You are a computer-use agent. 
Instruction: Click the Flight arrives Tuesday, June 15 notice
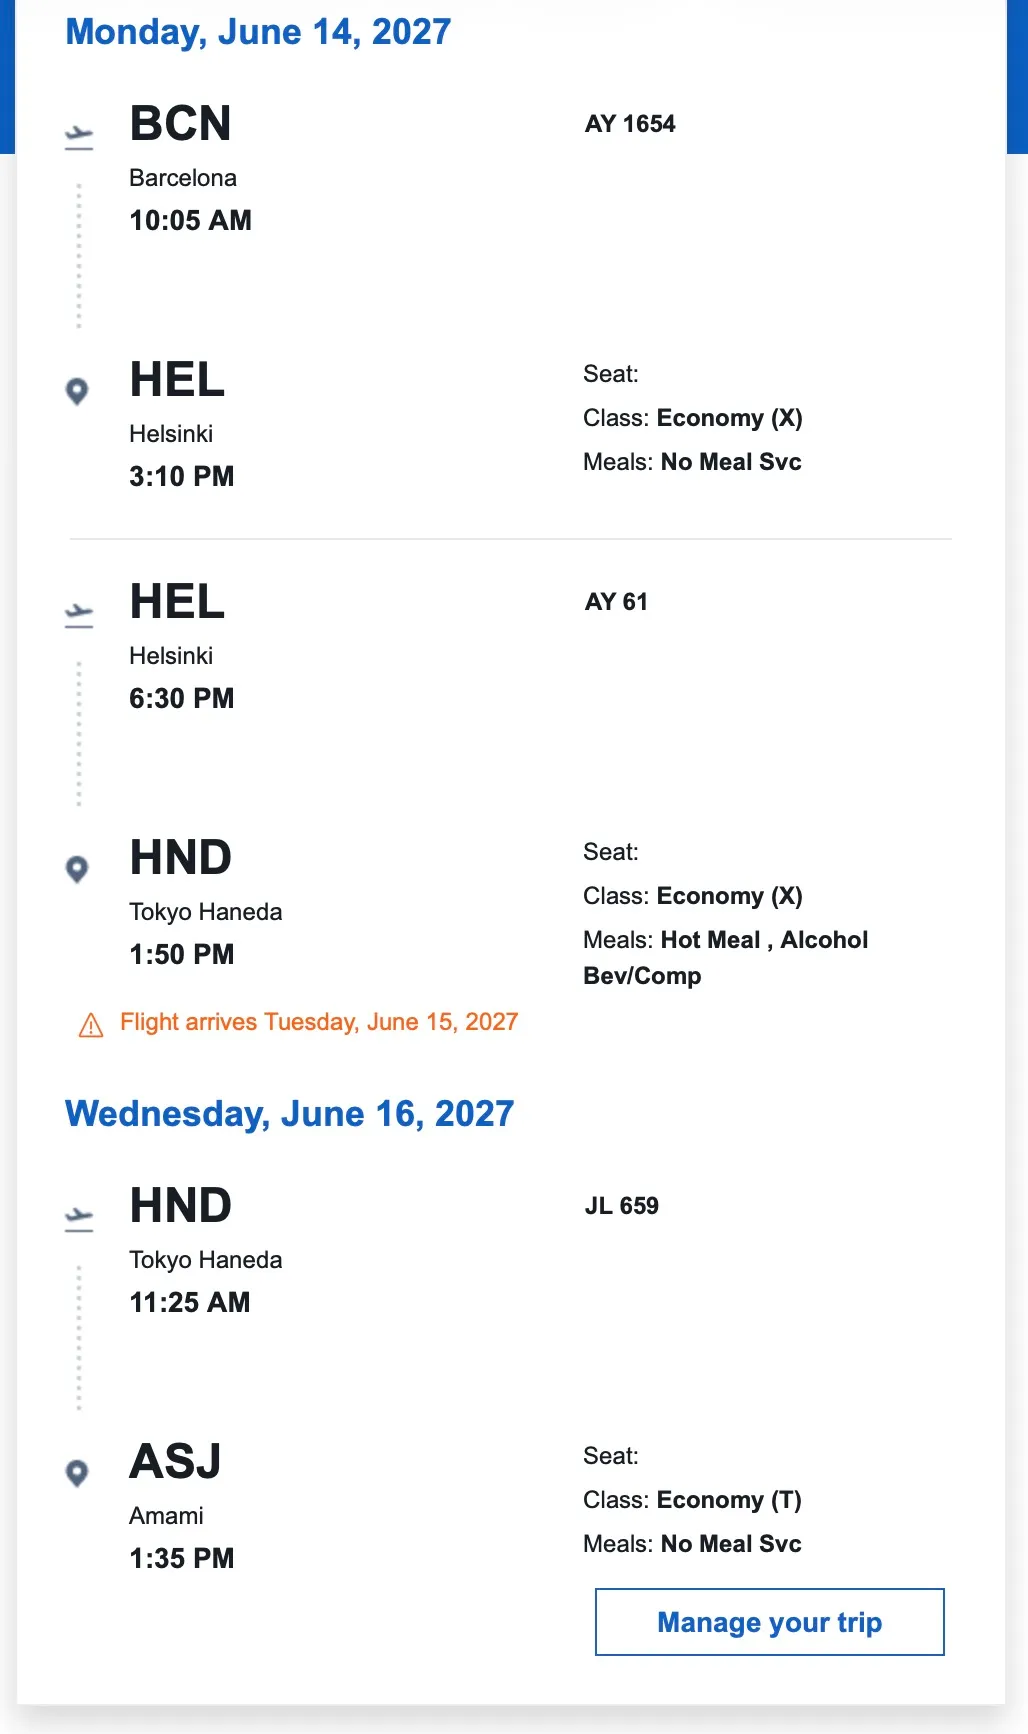[319, 1022]
